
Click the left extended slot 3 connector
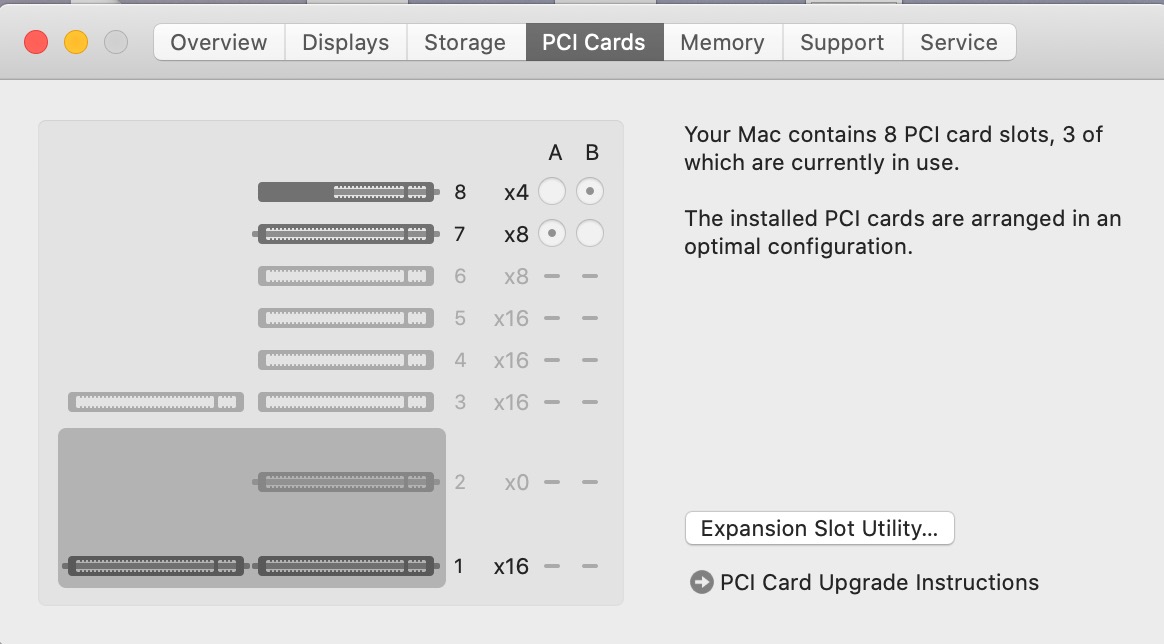[x=156, y=402]
